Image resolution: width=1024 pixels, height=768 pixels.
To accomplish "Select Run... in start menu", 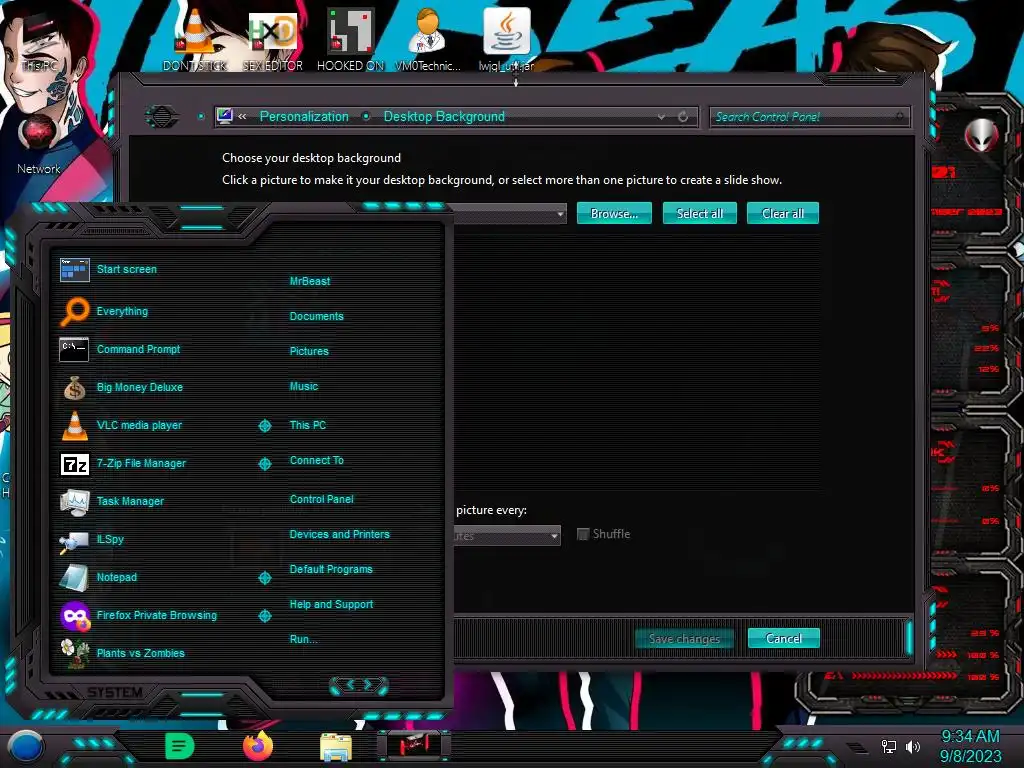I will tap(304, 639).
